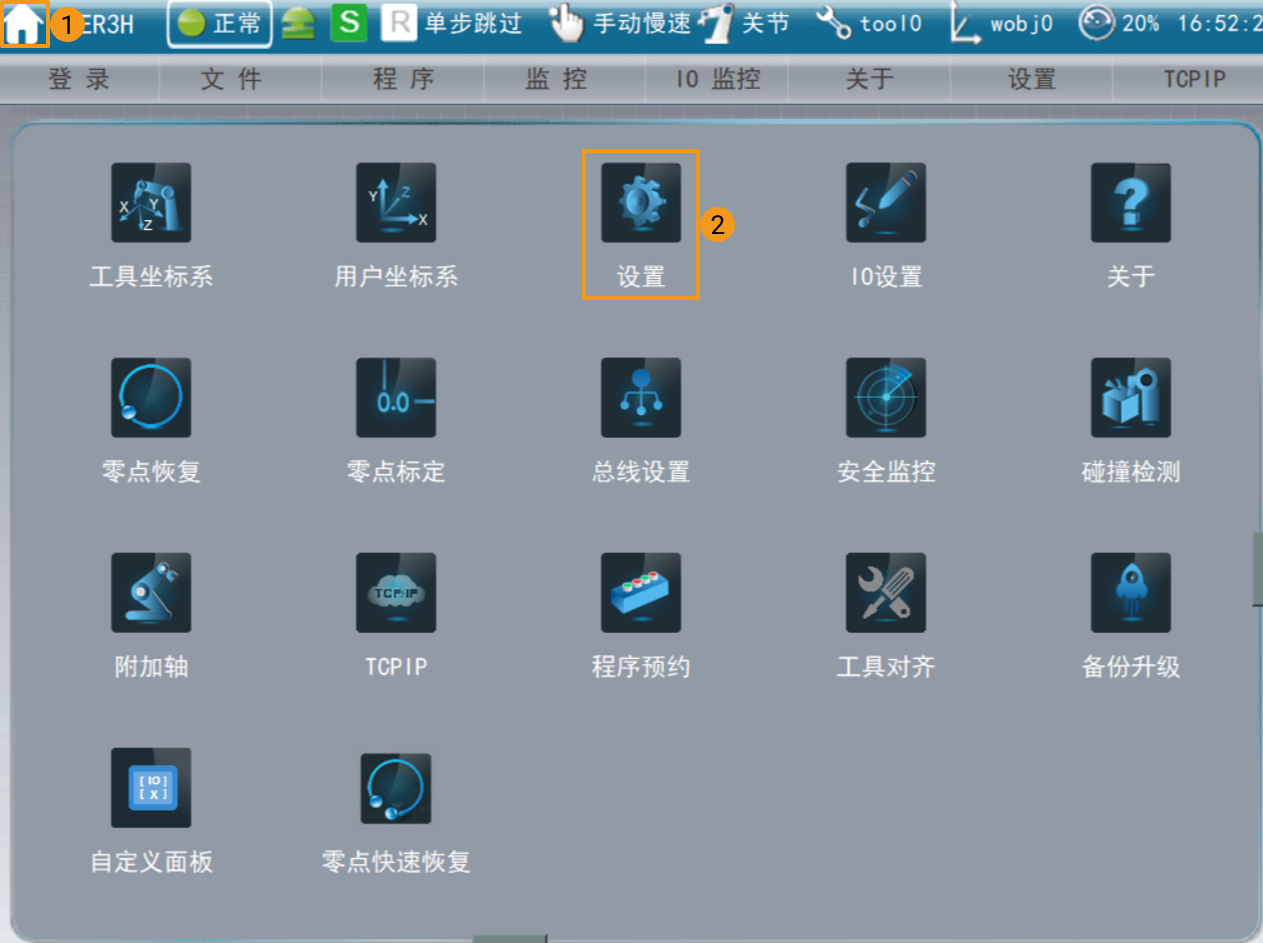Click the green servo icon beside 正常
Viewport: 1263px width, 943px height.
click(x=298, y=24)
